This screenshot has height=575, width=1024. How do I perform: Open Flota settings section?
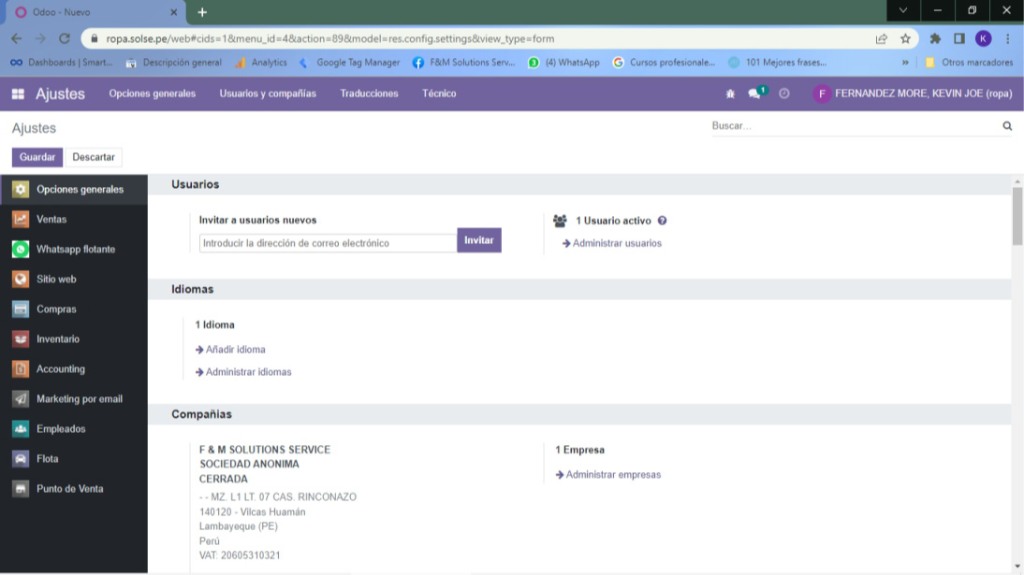[x=74, y=459]
